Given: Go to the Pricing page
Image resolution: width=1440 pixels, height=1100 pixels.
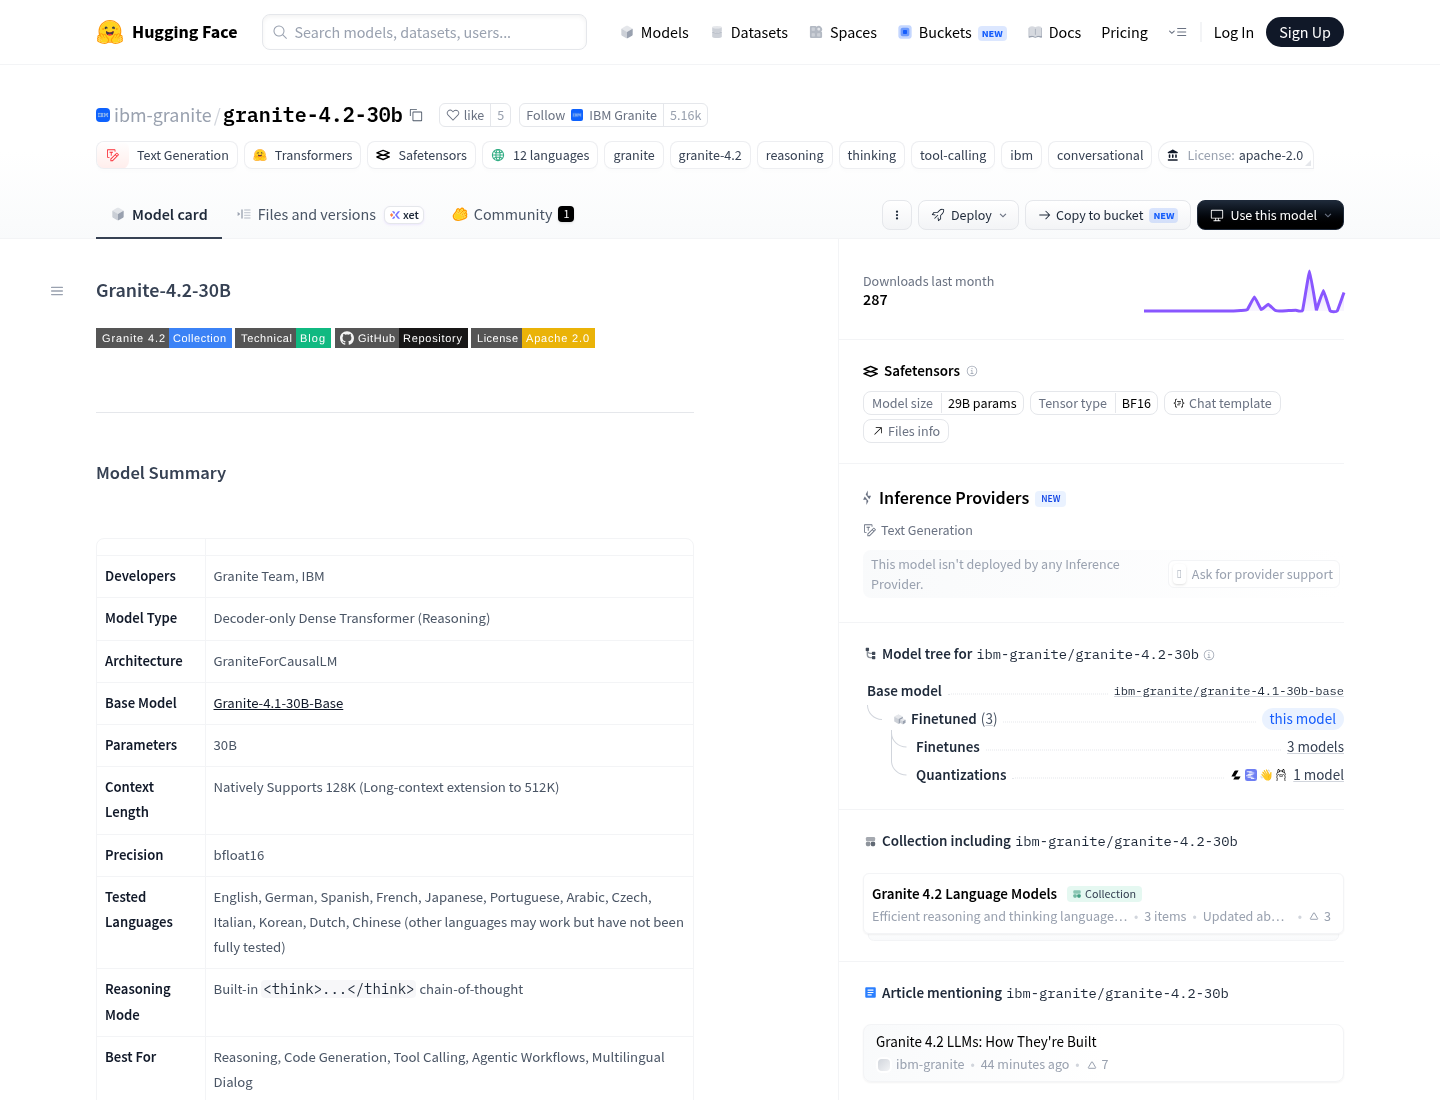Looking at the screenshot, I should pos(1124,32).
